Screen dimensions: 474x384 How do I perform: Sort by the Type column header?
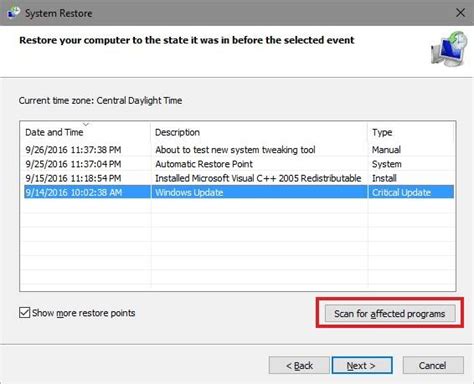(411, 132)
